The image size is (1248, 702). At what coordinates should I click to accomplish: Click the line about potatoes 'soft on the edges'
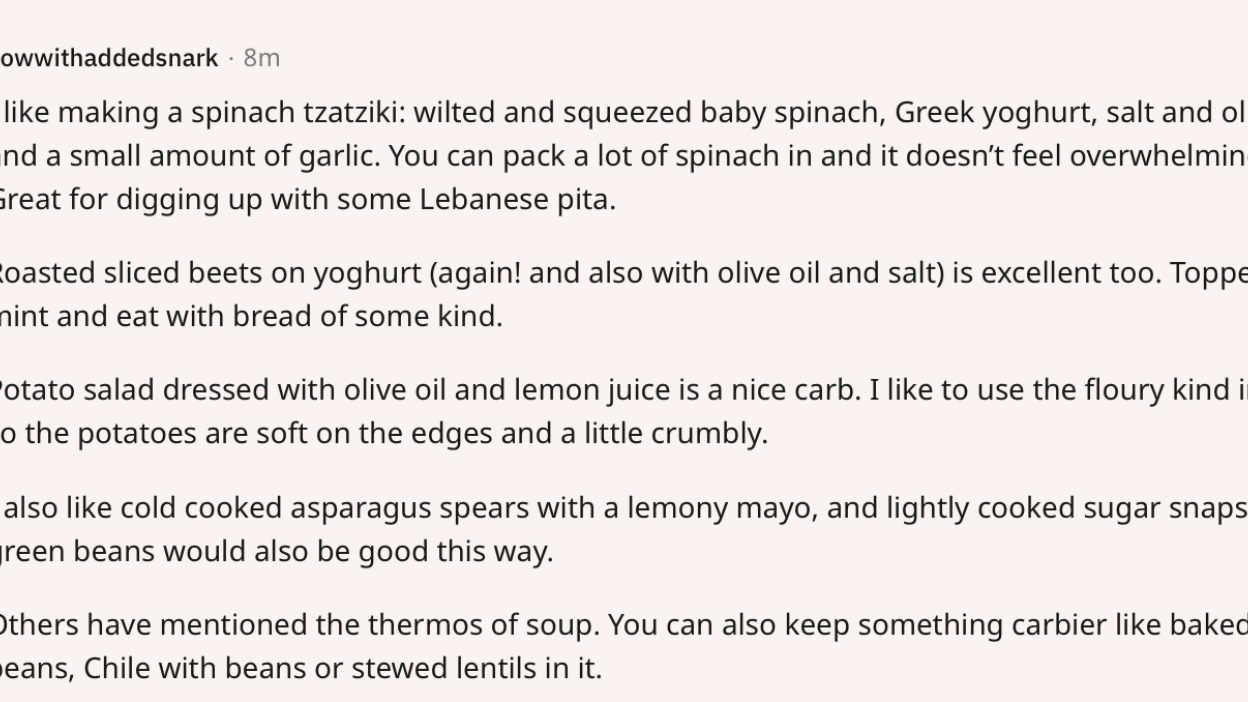384,434
